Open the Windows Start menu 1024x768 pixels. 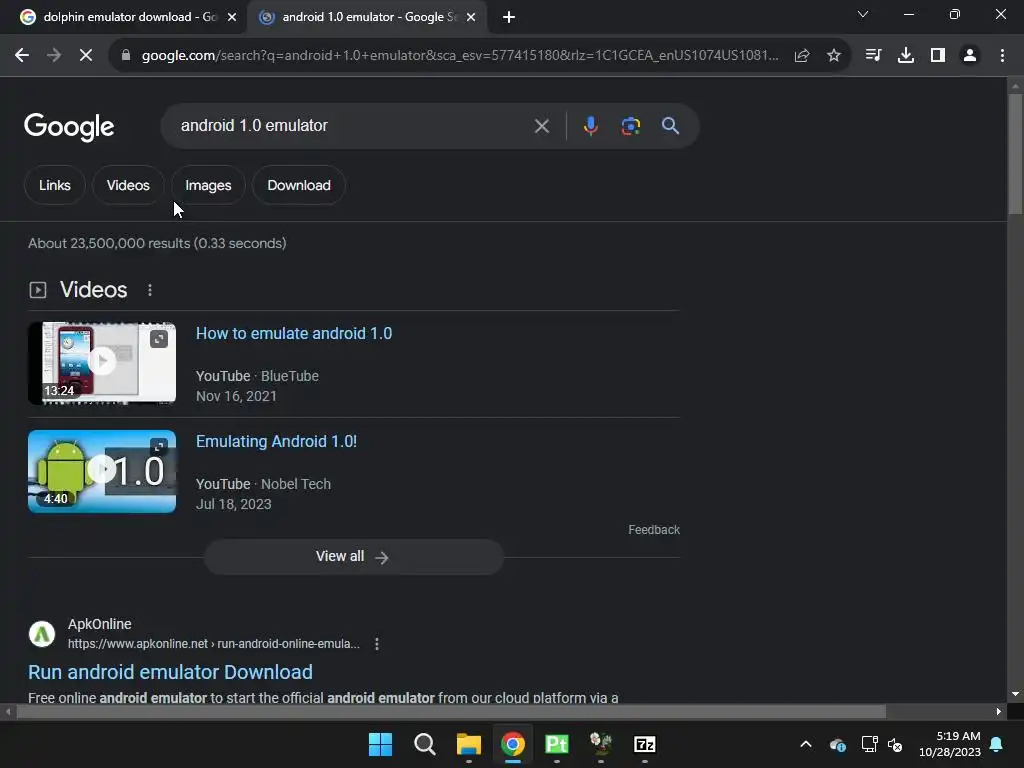(x=380, y=744)
